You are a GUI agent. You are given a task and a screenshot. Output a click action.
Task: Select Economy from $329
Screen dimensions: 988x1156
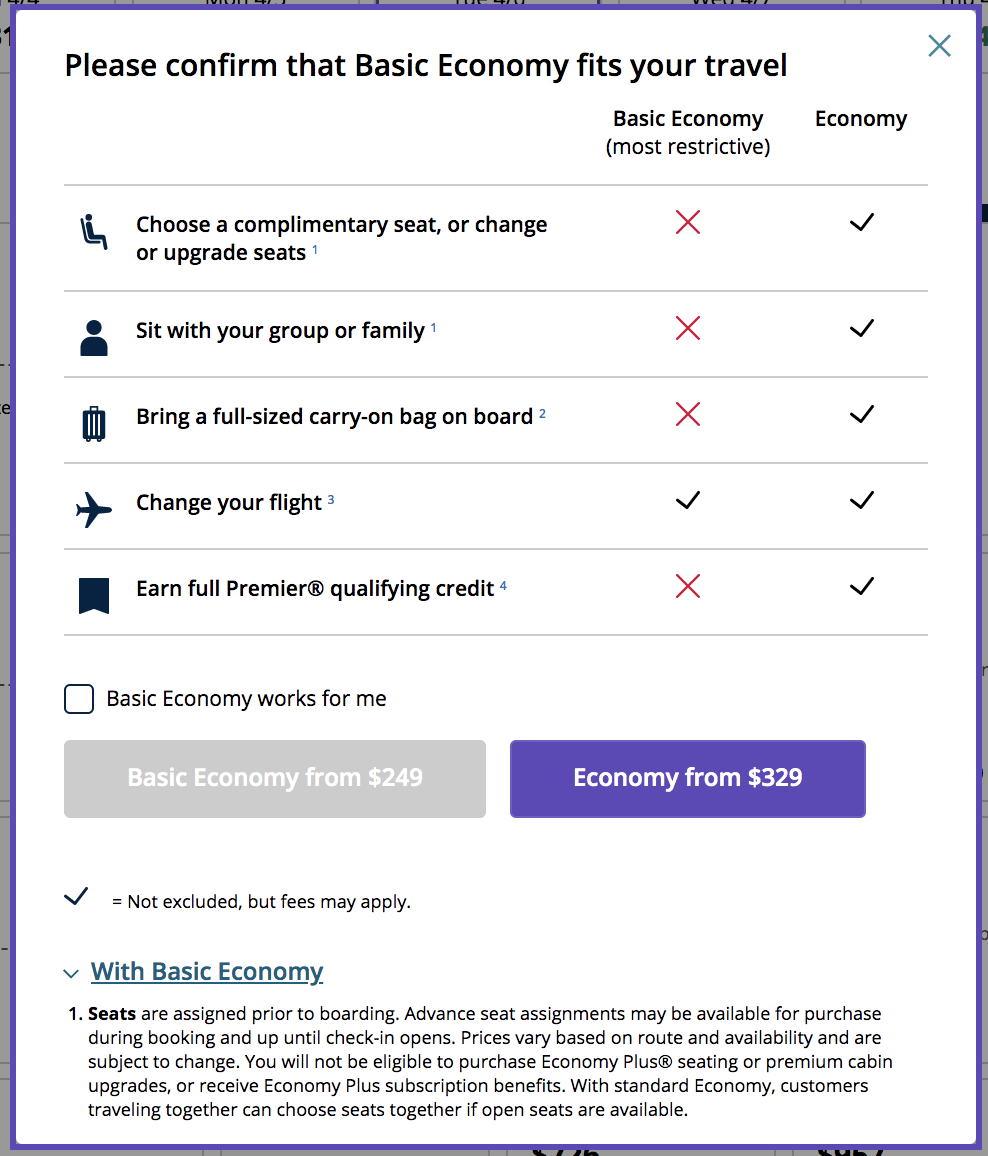[687, 780]
